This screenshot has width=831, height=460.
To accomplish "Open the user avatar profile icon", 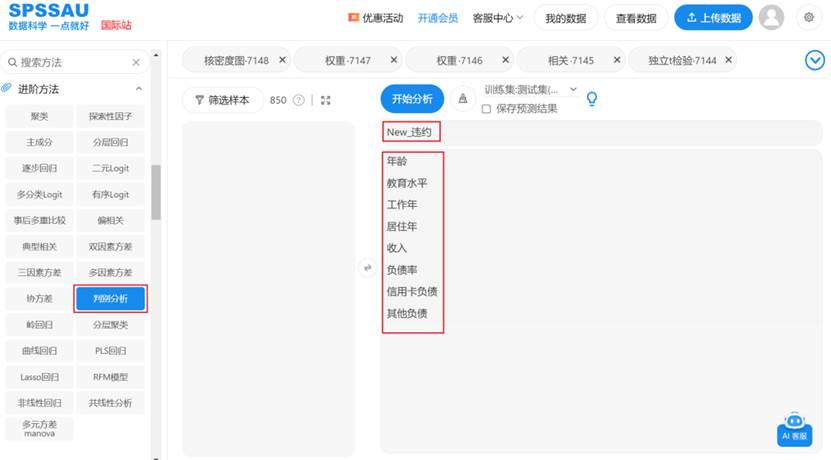I will click(x=771, y=17).
